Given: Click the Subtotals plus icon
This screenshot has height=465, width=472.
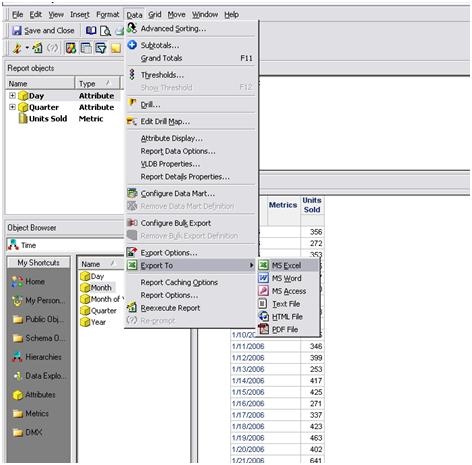Looking at the screenshot, I should tap(132, 45).
